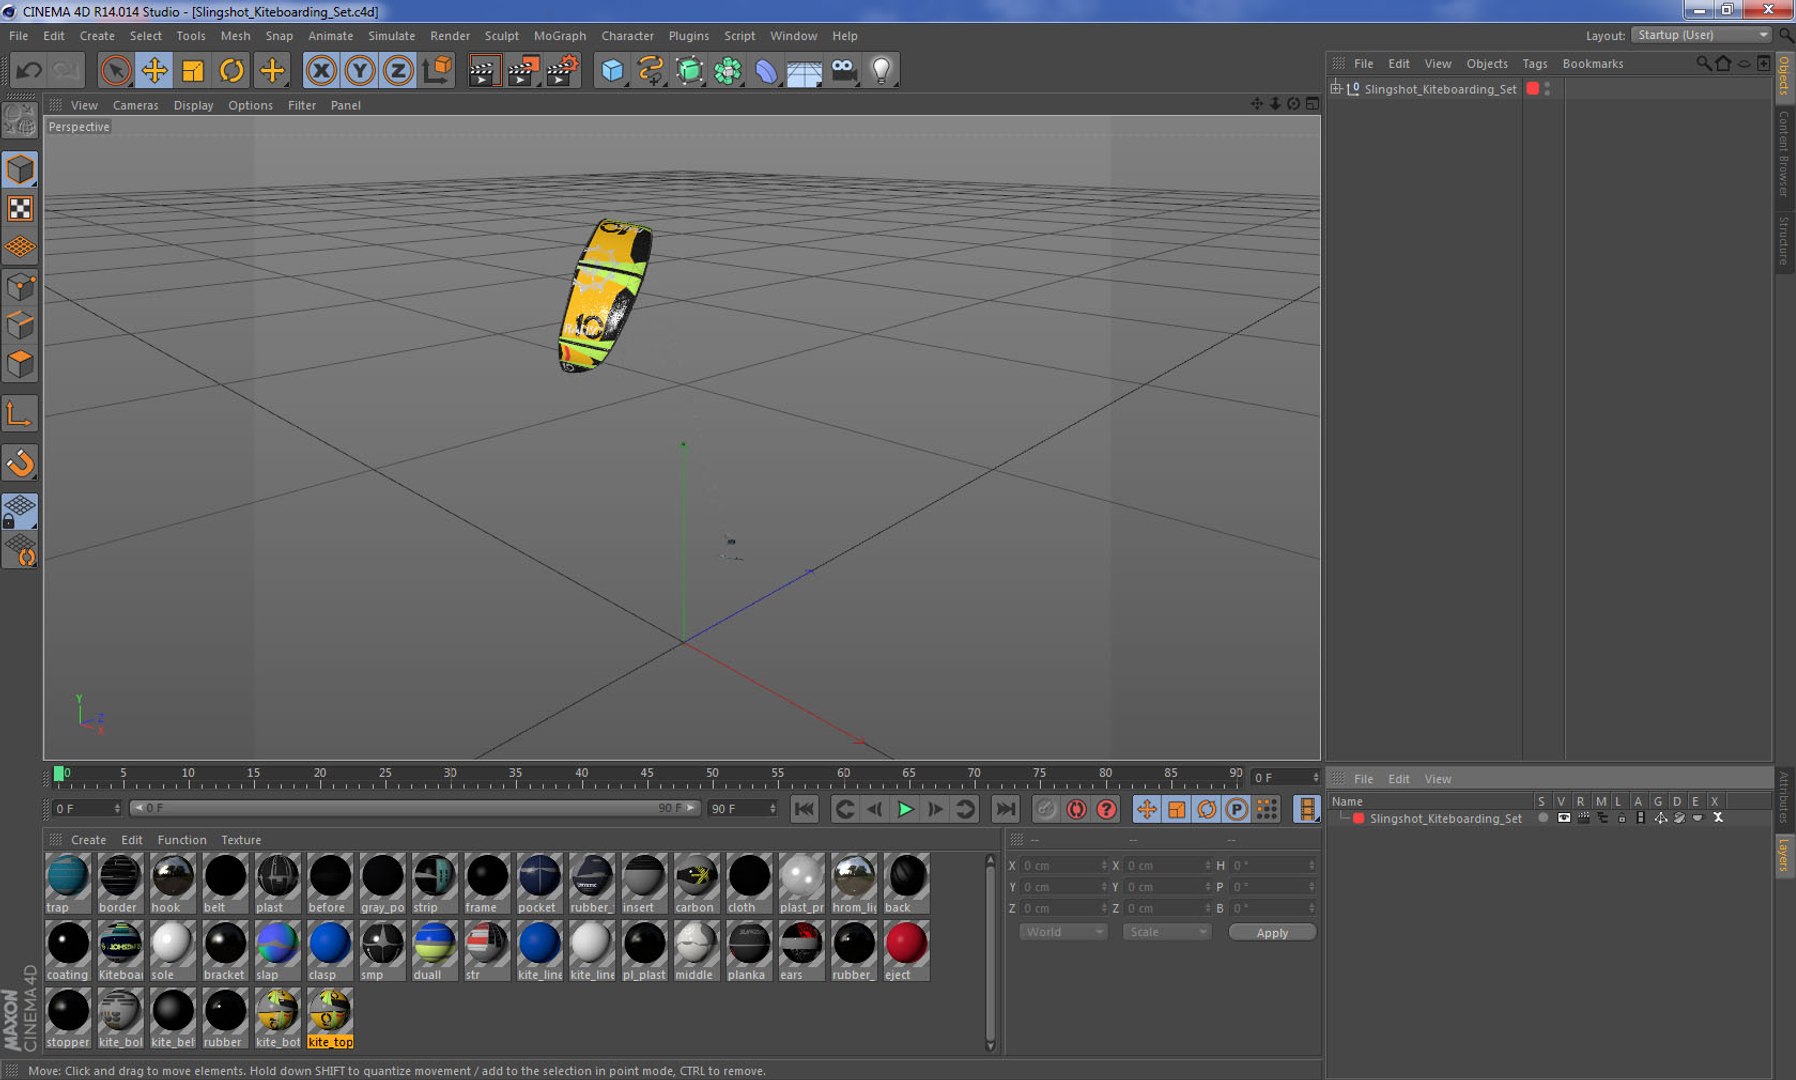Switch to Model mode in left toolbar

(x=20, y=169)
